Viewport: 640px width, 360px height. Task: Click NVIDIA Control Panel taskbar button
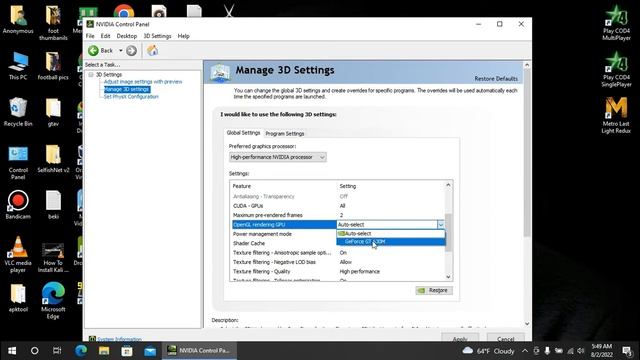199,351
